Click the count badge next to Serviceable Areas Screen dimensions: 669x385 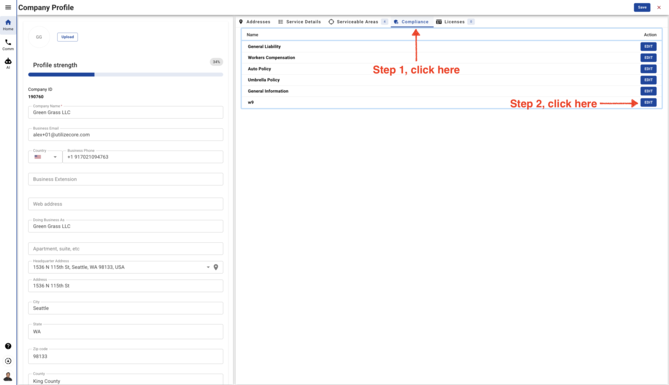[384, 22]
